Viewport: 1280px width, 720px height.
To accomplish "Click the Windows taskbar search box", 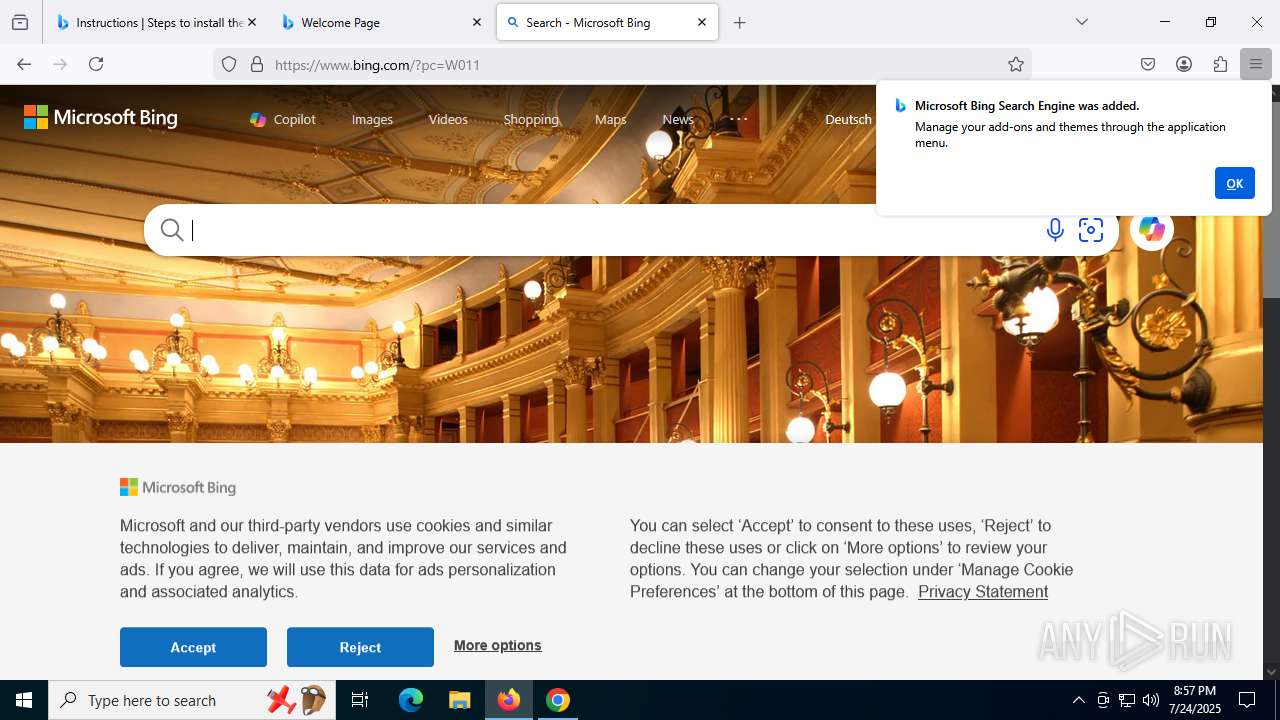I will click(x=190, y=700).
